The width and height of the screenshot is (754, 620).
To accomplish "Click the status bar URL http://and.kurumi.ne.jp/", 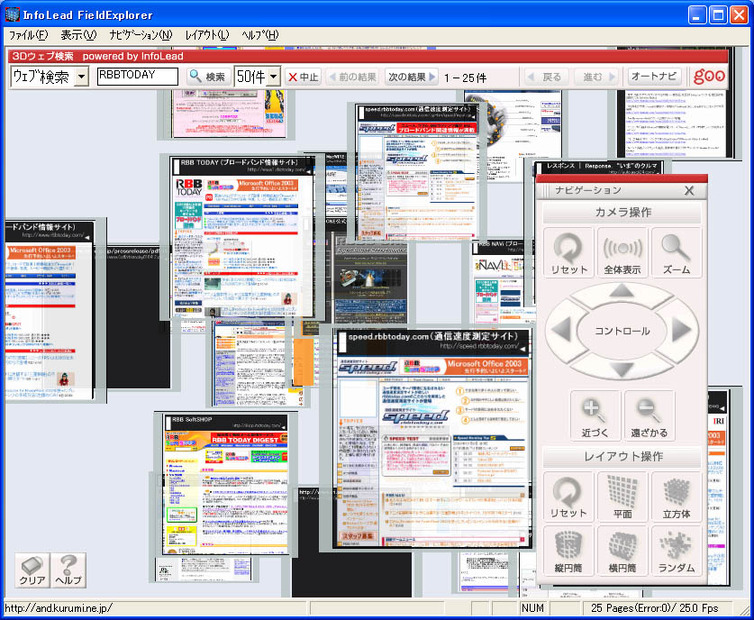I will click(x=58, y=608).
